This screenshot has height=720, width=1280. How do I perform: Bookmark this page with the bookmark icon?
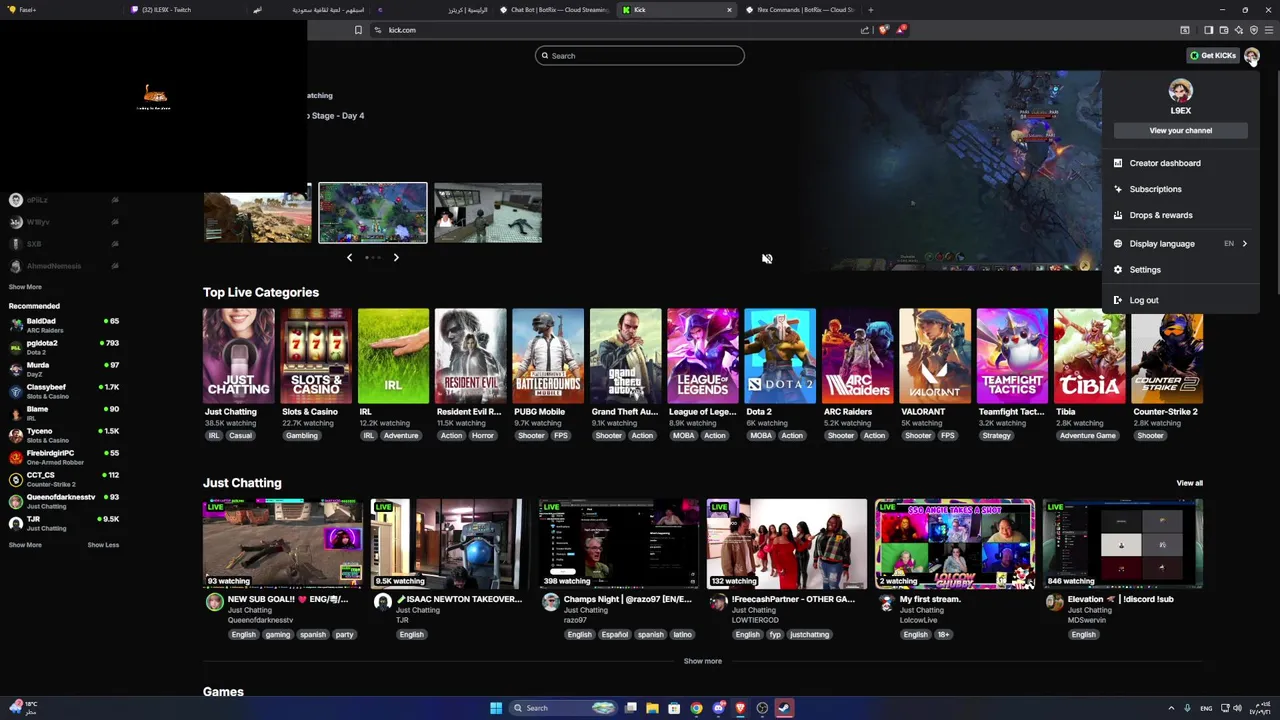pos(358,30)
